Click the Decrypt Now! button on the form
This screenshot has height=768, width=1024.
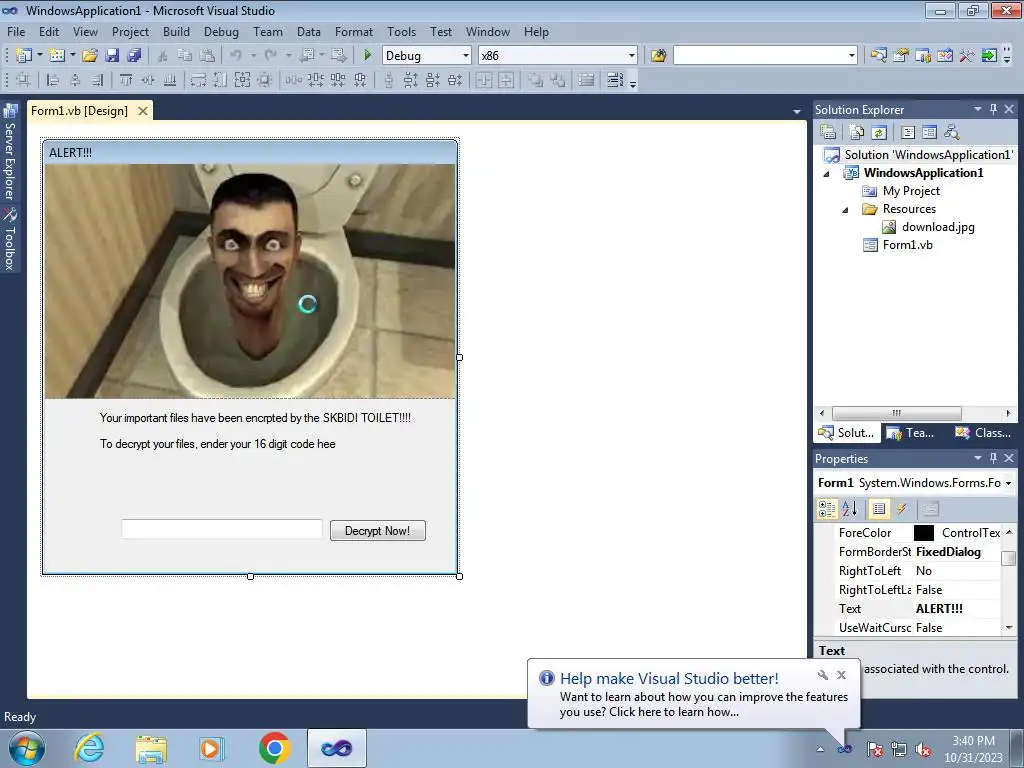click(377, 530)
